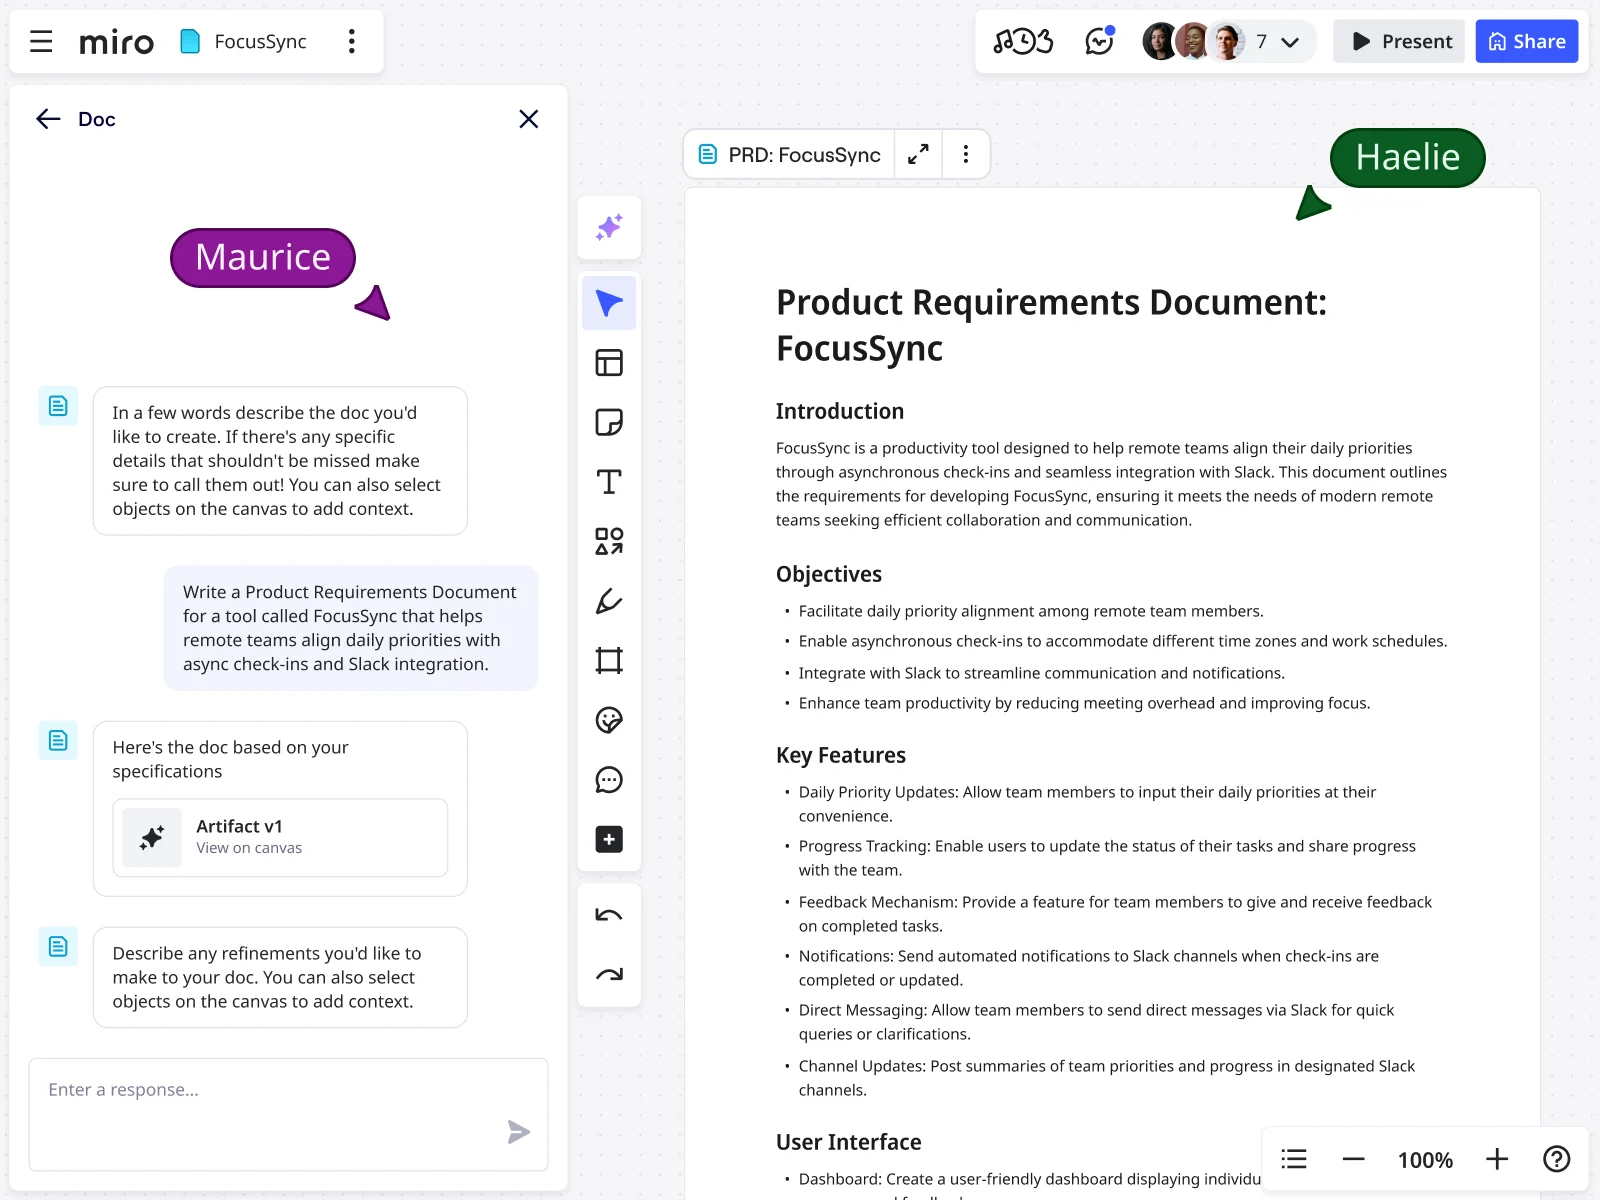This screenshot has height=1200, width=1600.
Task: Click the Key Features heading
Action: [841, 755]
